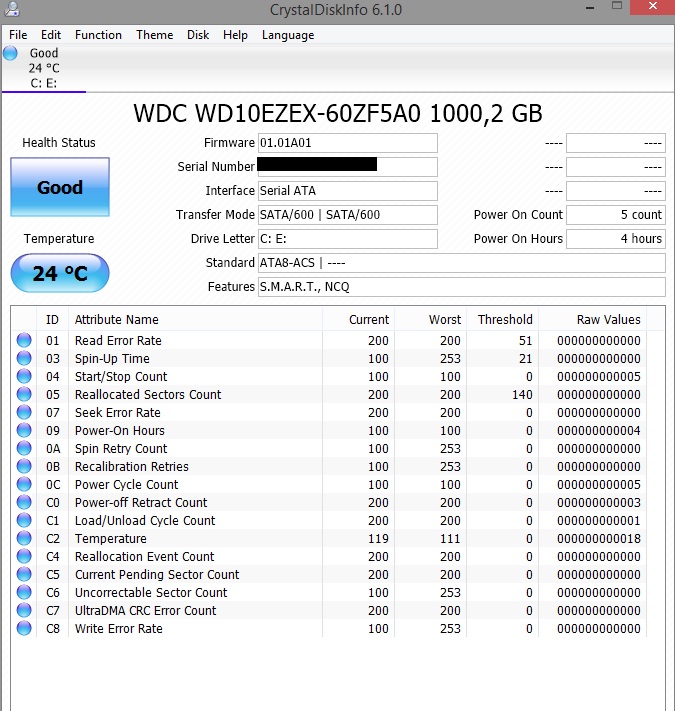Click status orb for Load/Unload Cycle Count row

(24, 520)
